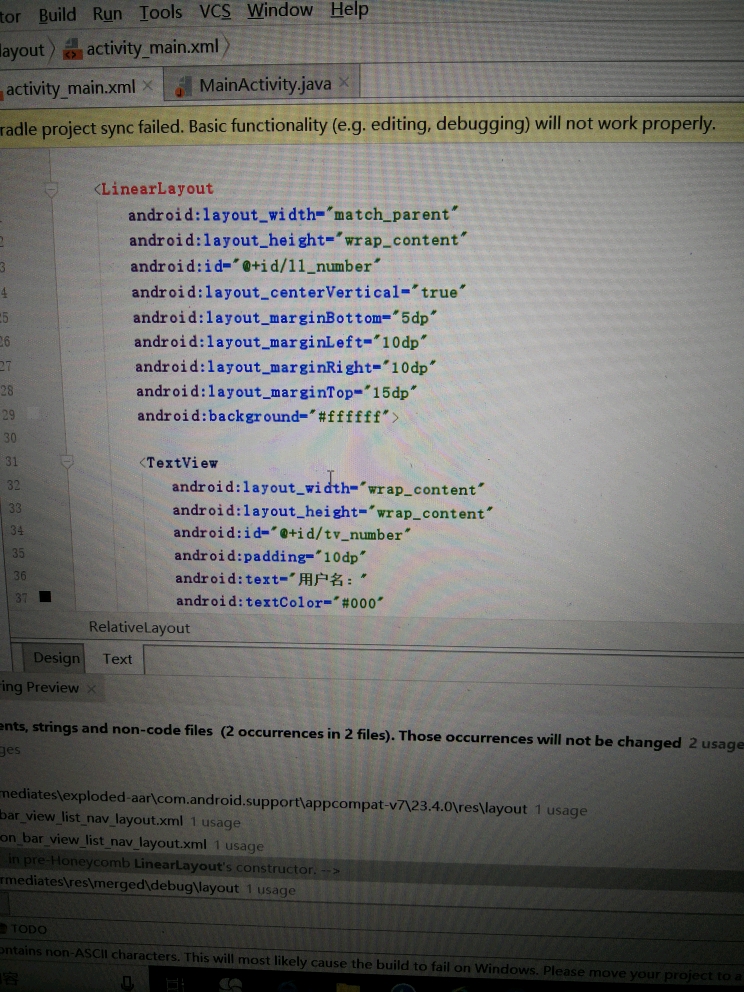Click android:textColor="#000" line
744x992 pixels.
pos(280,602)
